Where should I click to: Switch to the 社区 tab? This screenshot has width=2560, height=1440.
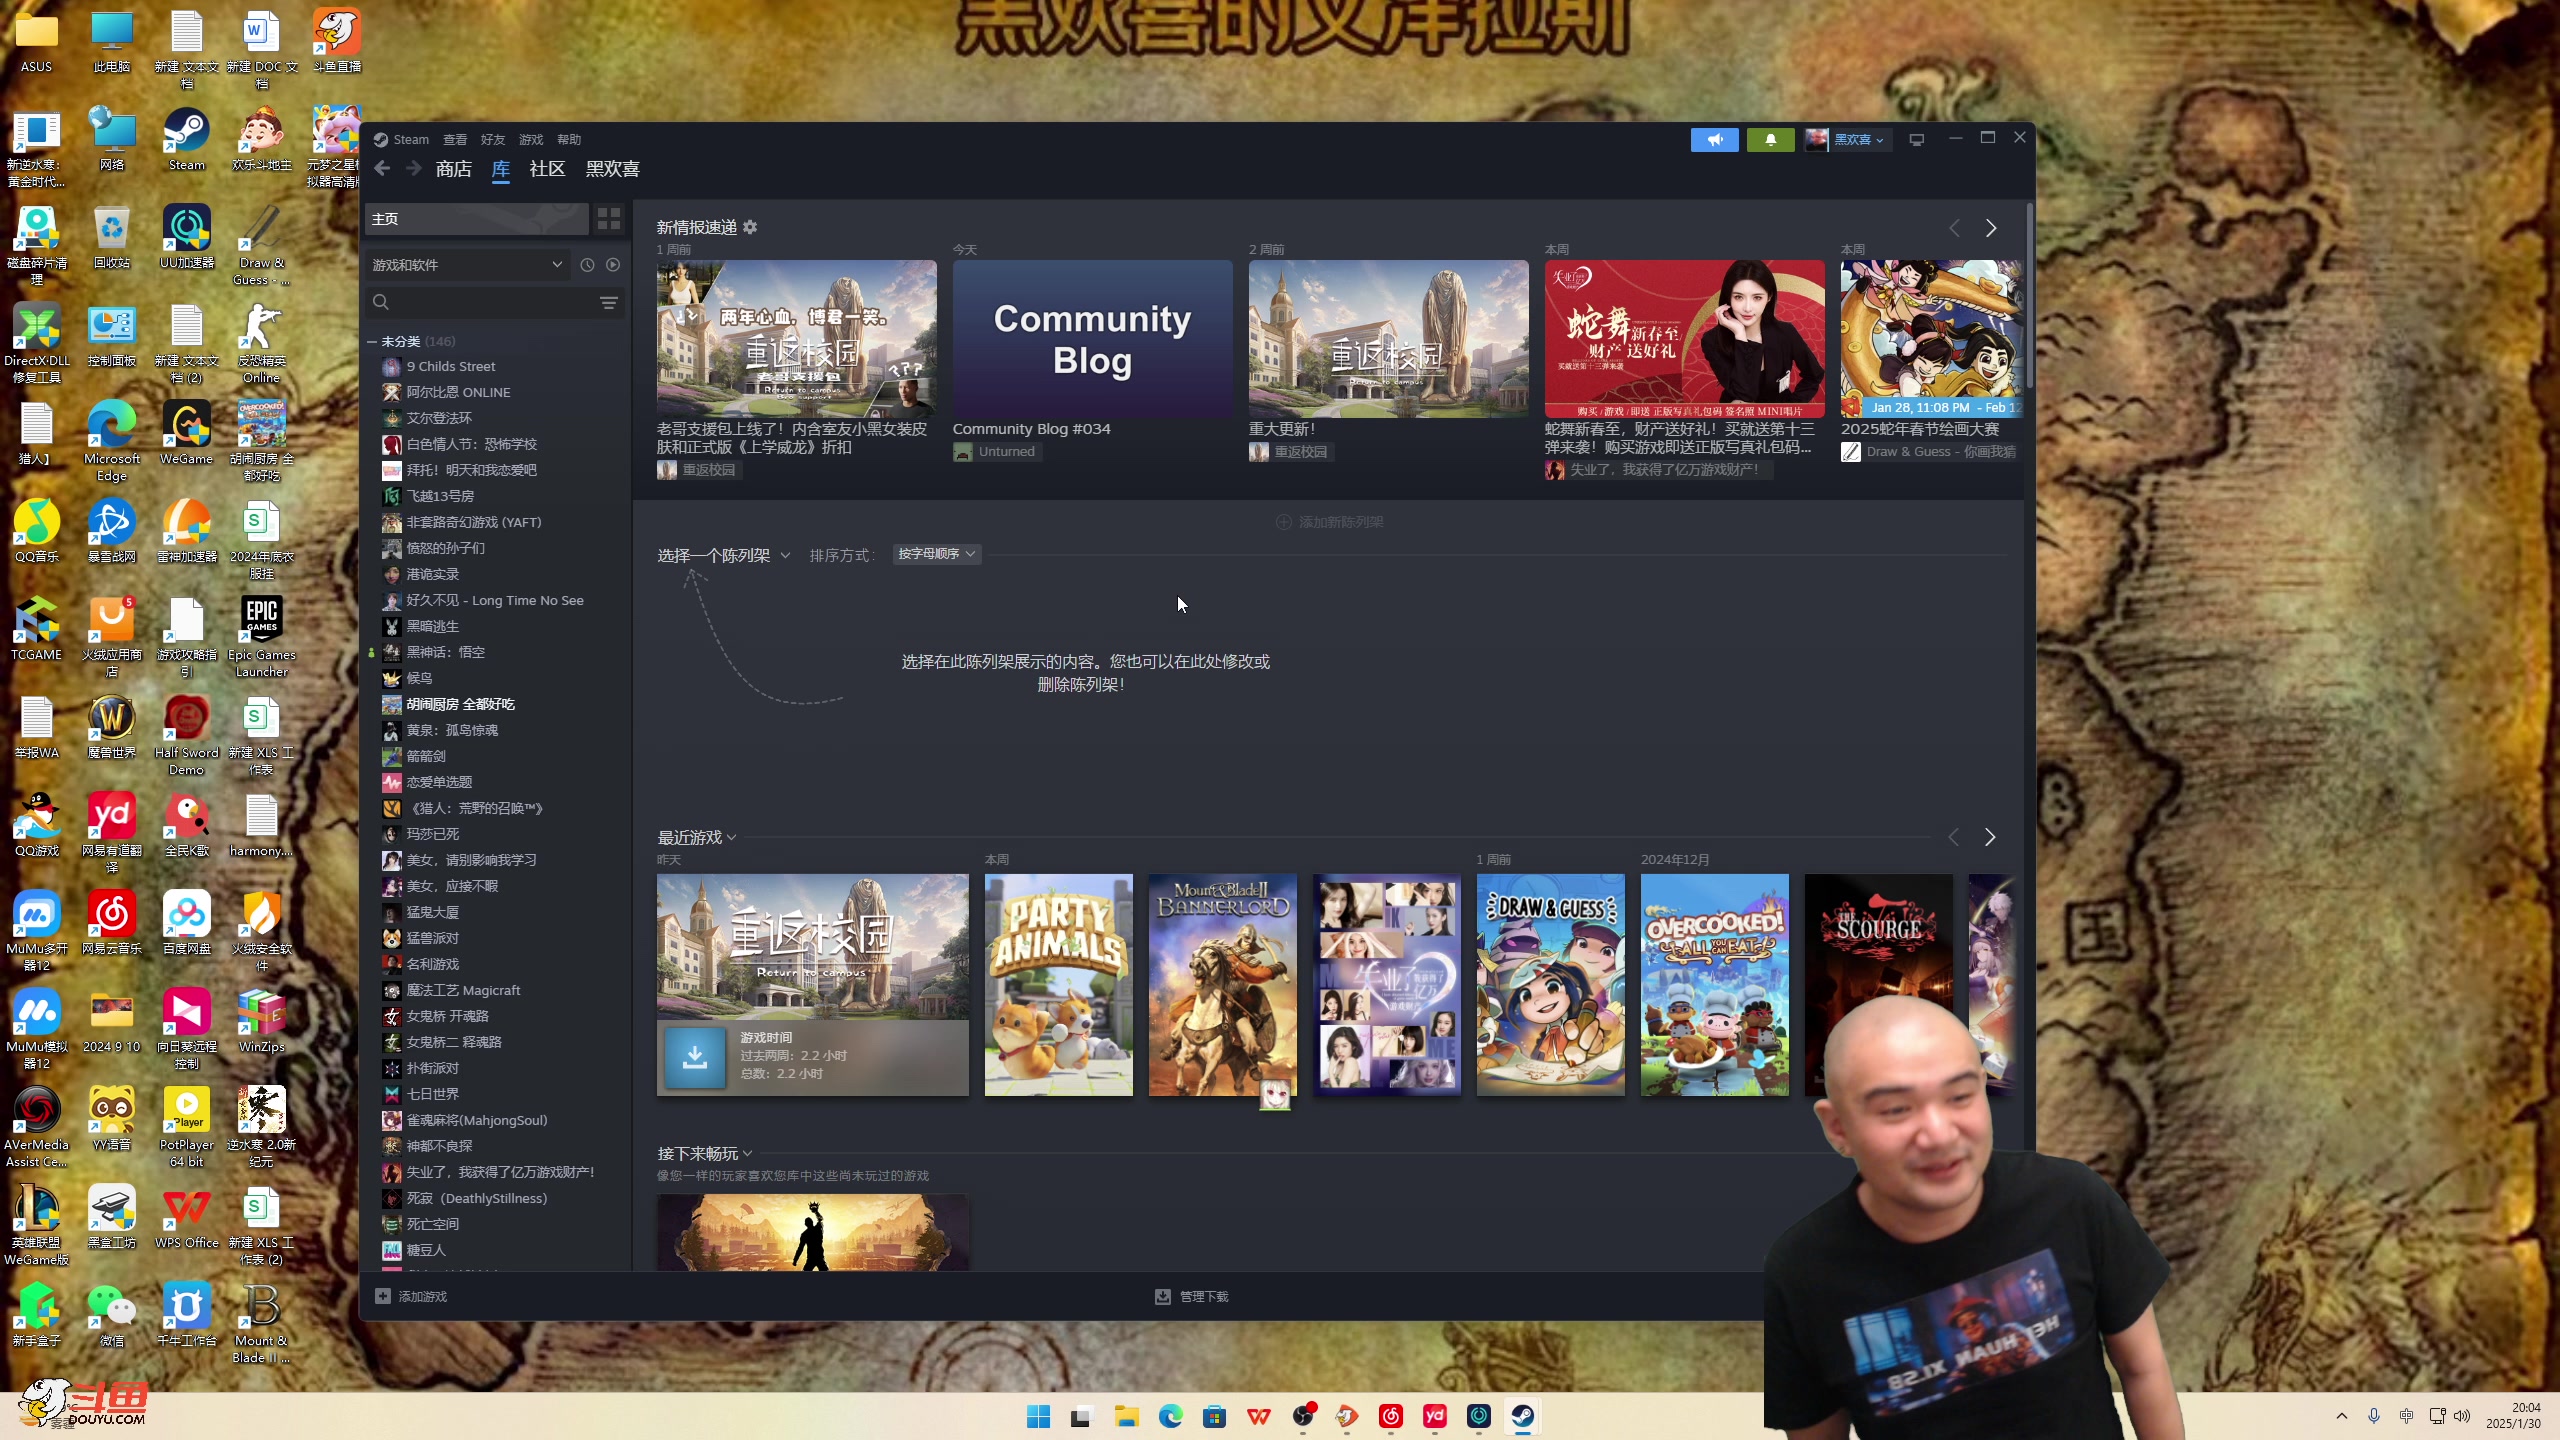click(x=547, y=169)
